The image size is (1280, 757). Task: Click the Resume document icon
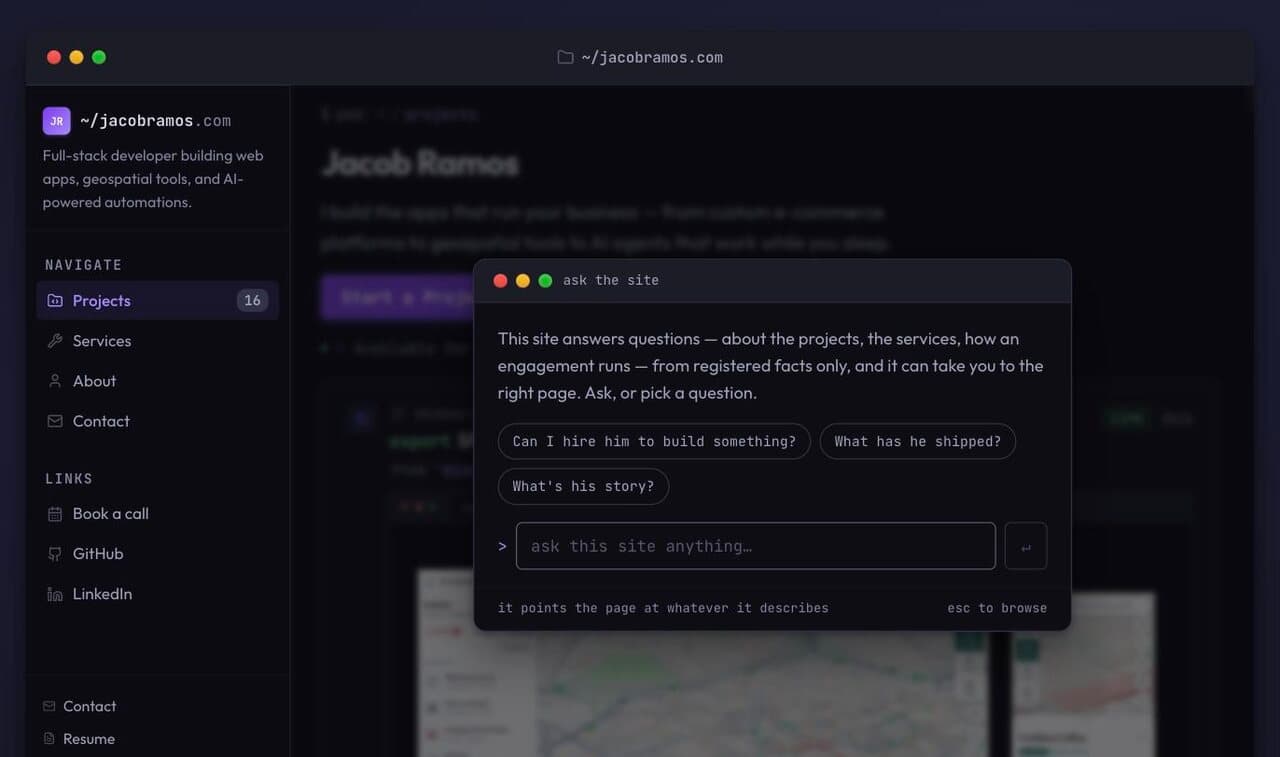(x=49, y=739)
